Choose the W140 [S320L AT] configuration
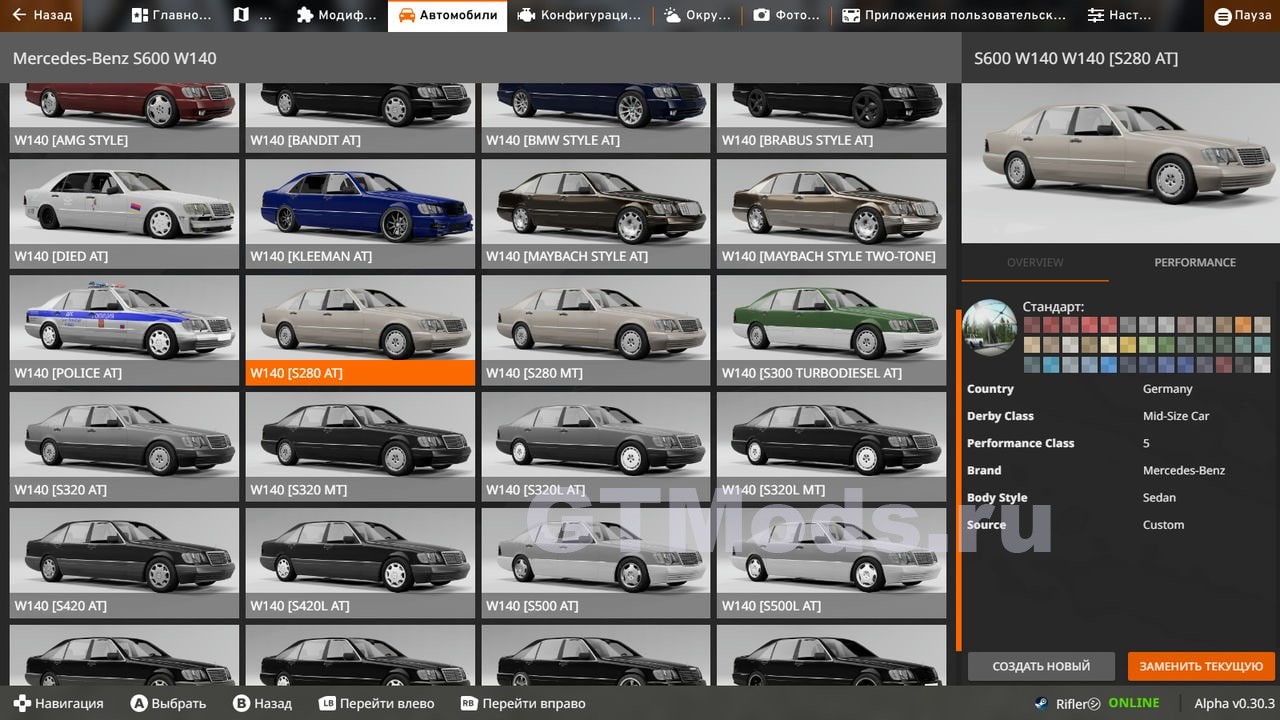This screenshot has width=1280, height=720. [x=596, y=447]
